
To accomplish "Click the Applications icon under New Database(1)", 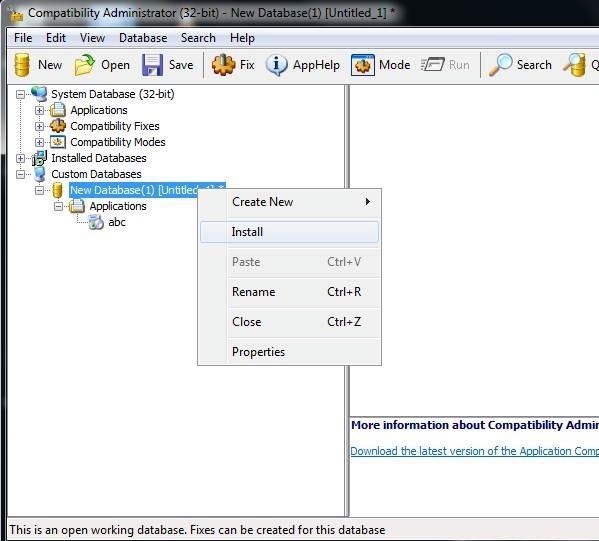I will tap(77, 206).
